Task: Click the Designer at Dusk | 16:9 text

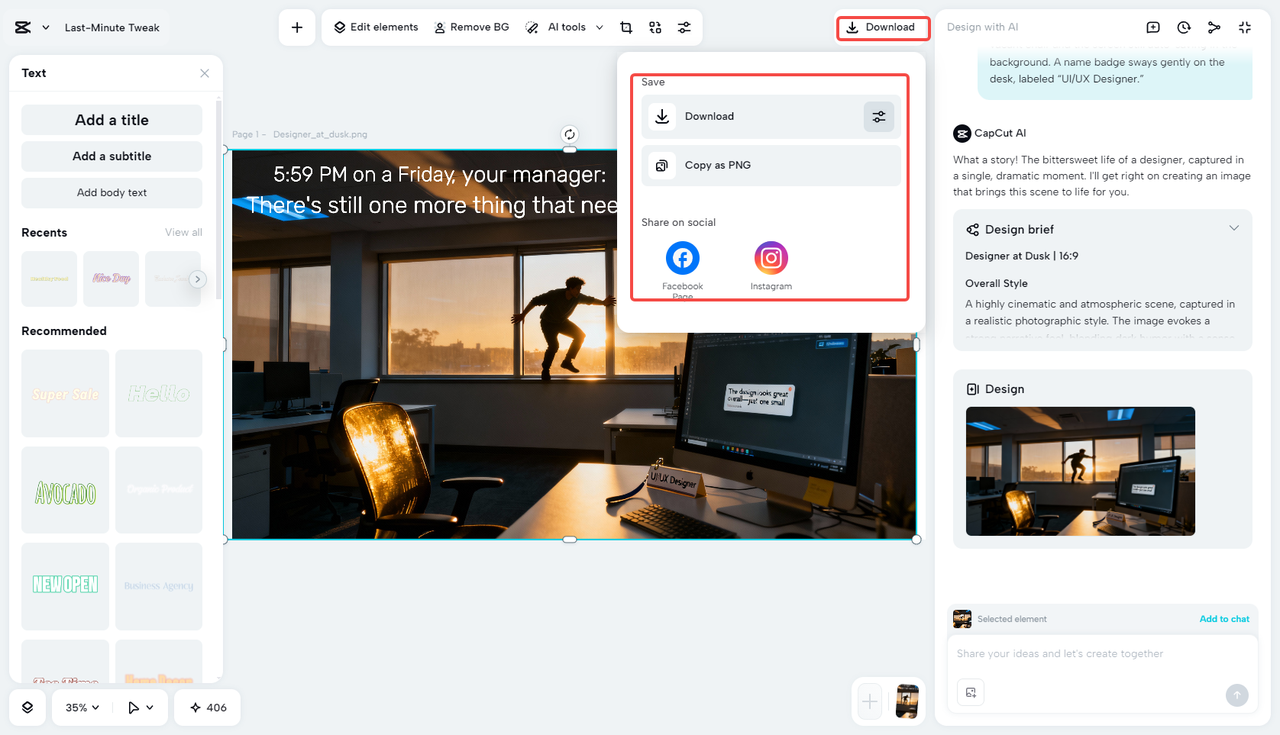Action: coord(1021,256)
